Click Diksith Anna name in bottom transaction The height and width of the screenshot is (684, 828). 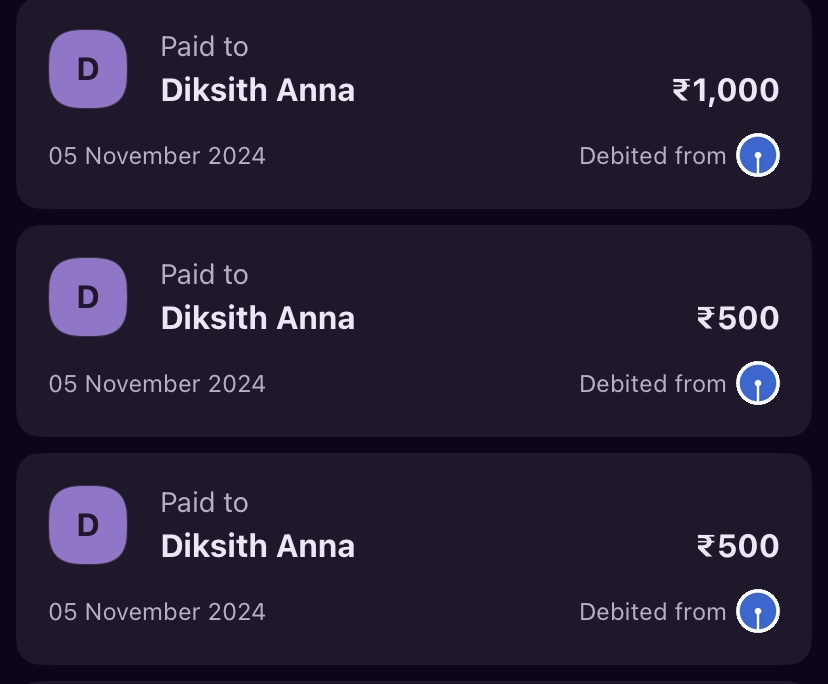[258, 547]
